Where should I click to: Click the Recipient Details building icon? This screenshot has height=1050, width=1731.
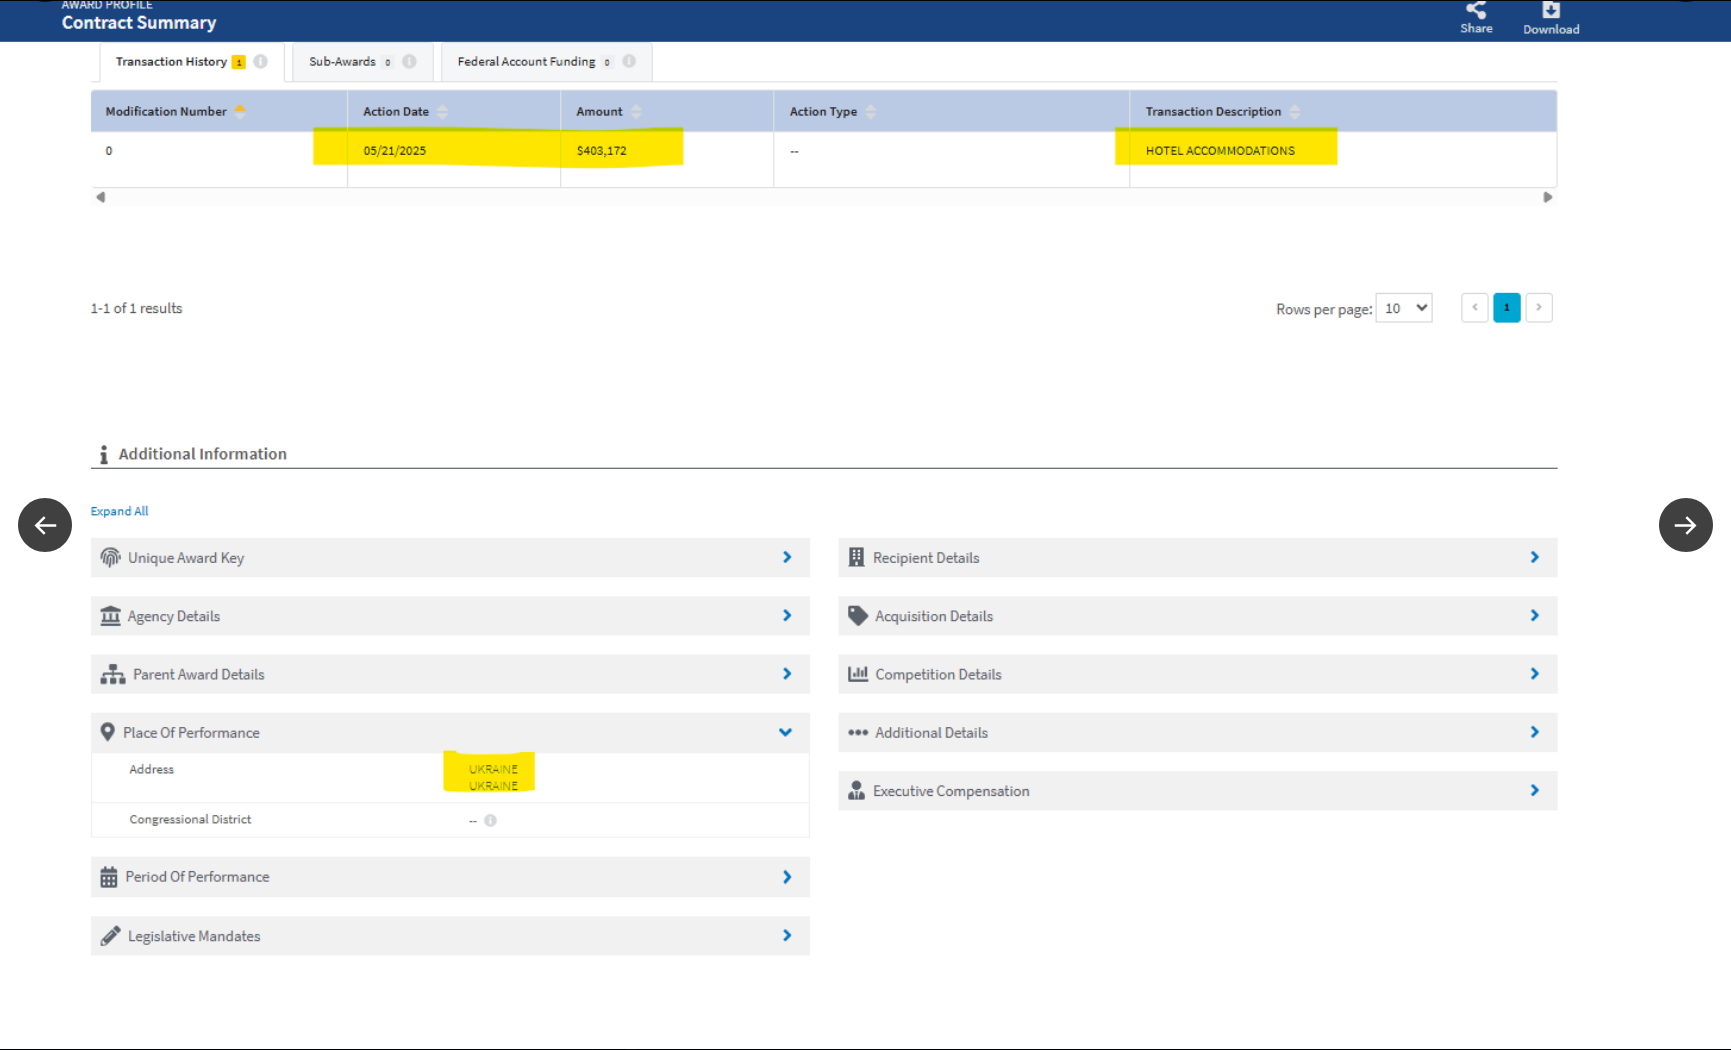[856, 557]
